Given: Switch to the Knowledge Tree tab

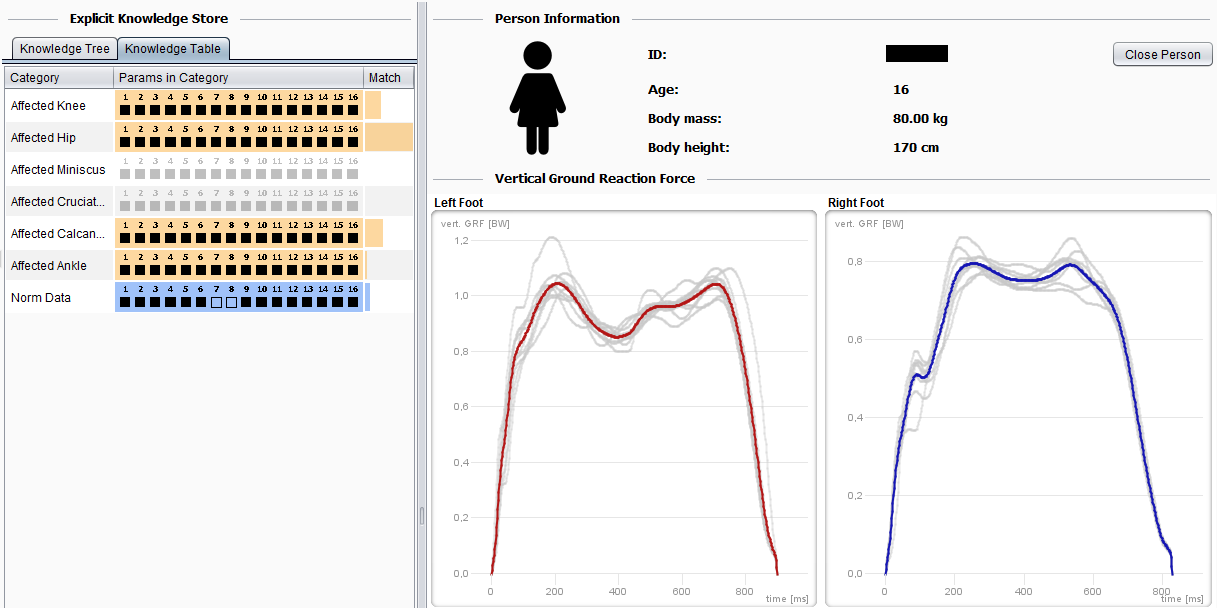Looking at the screenshot, I should [65, 48].
